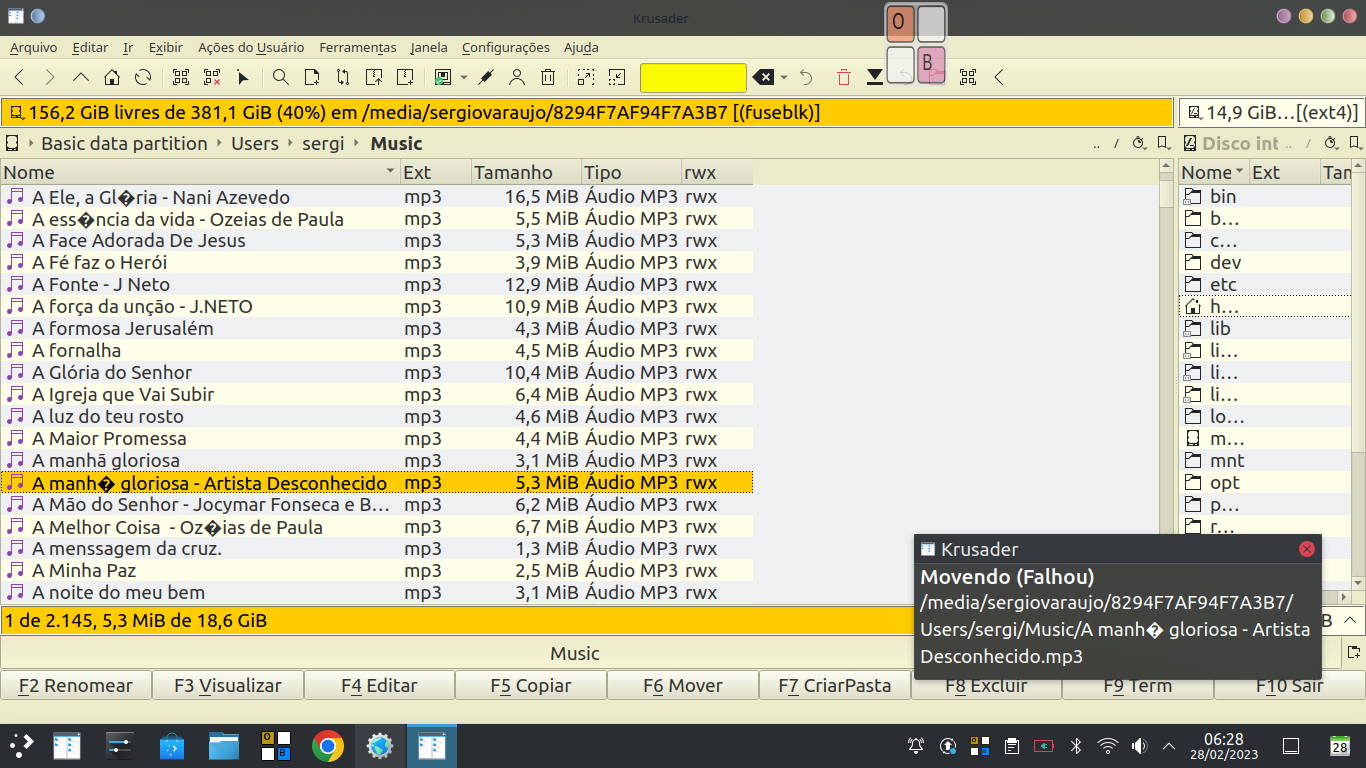1366x768 pixels.
Task: Open the Arquivo menu
Action: click(34, 47)
